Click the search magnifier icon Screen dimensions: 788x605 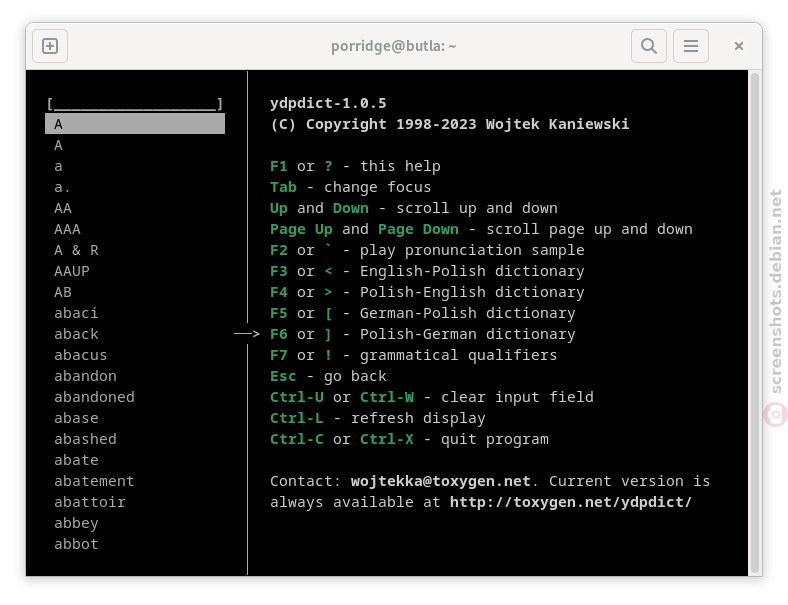tap(649, 46)
